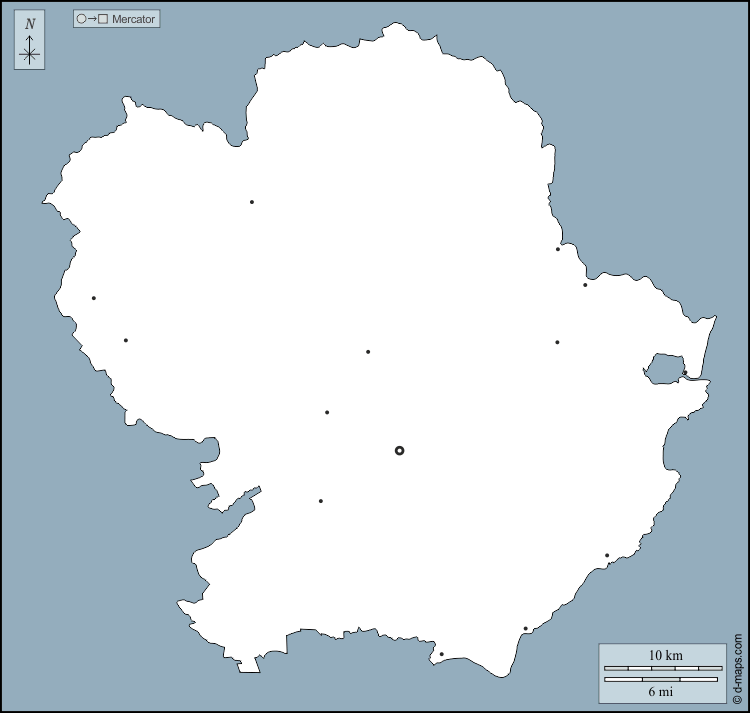Select the Mercator projection label
This screenshot has width=750, height=713.
(133, 19)
